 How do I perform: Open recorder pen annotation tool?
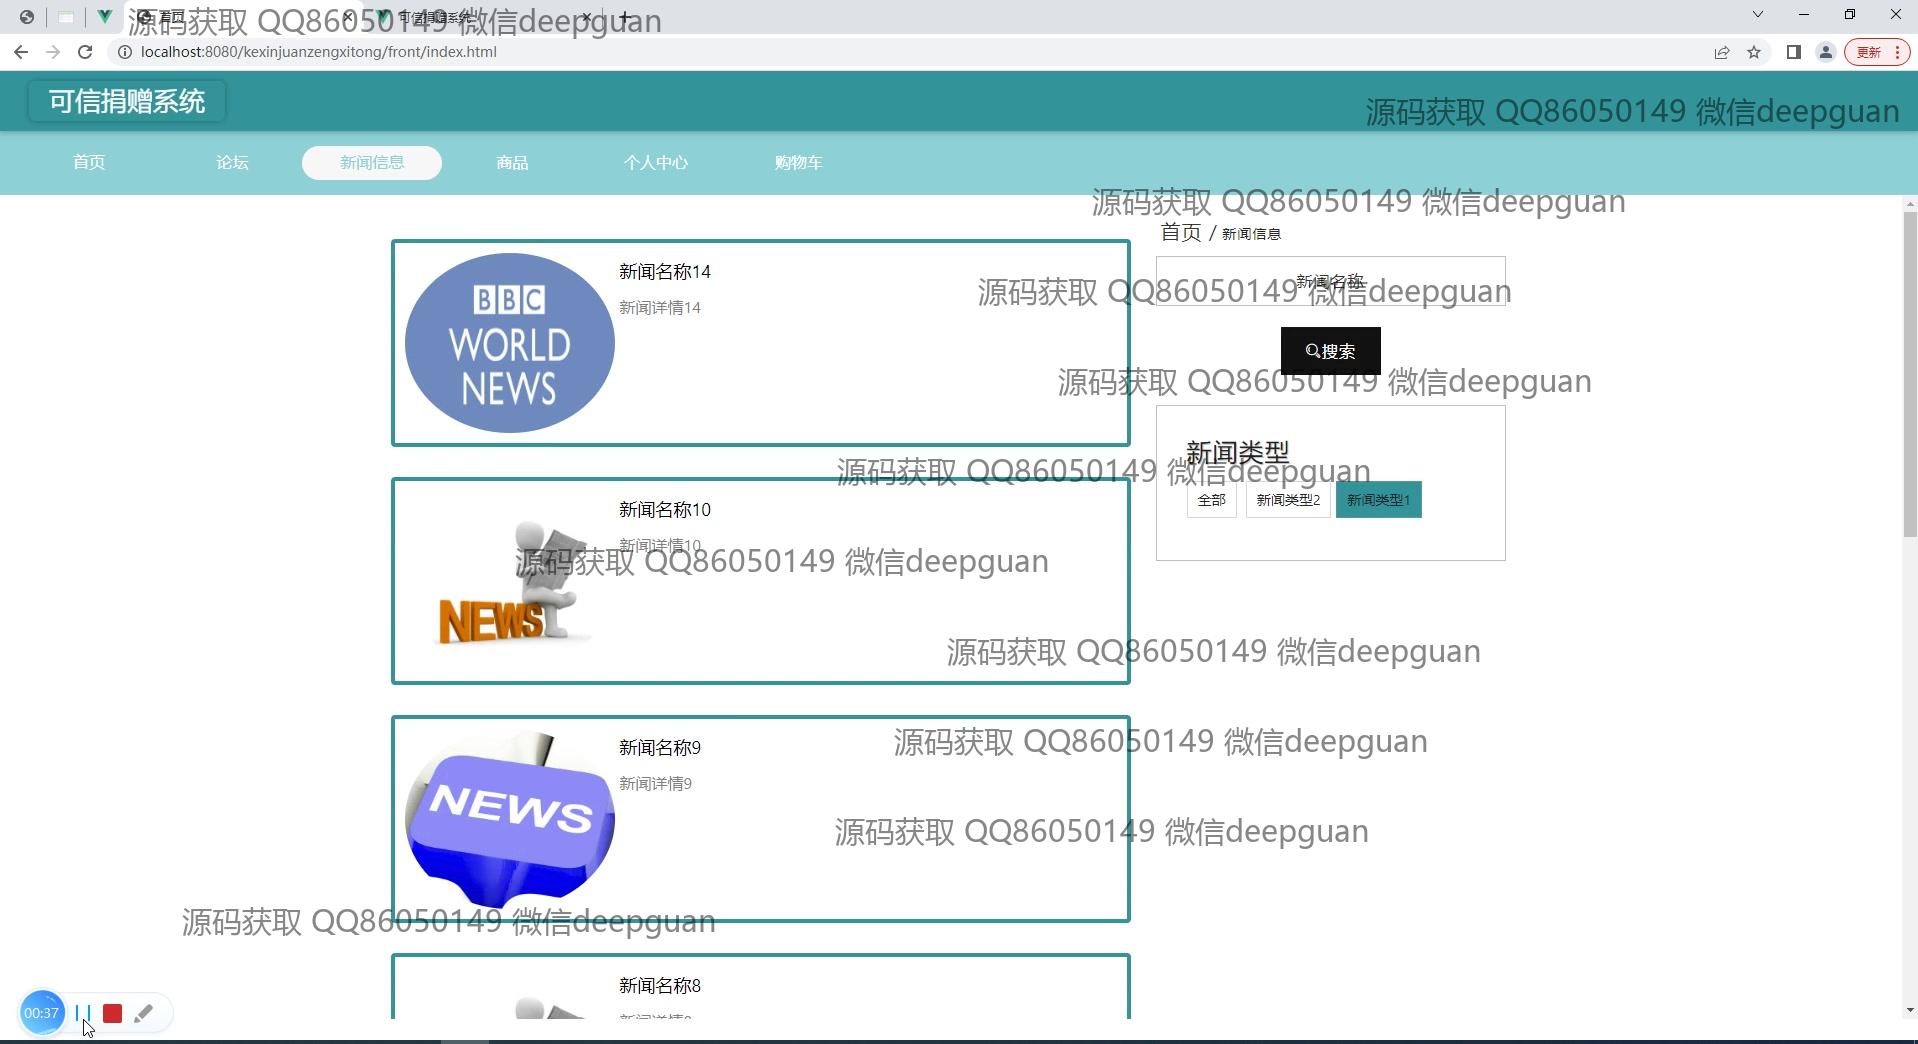pyautogui.click(x=143, y=1013)
